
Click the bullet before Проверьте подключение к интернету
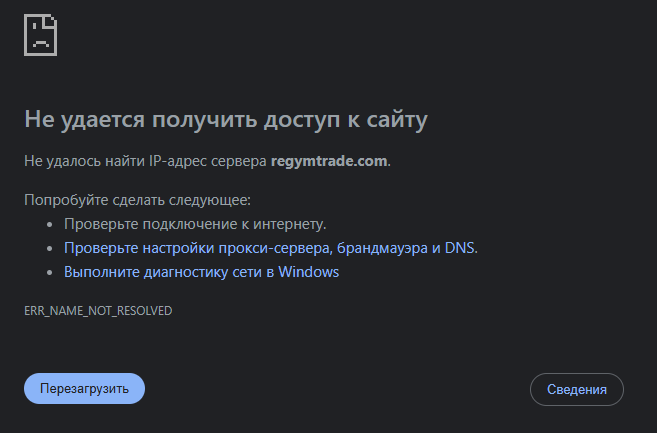tap(50, 224)
